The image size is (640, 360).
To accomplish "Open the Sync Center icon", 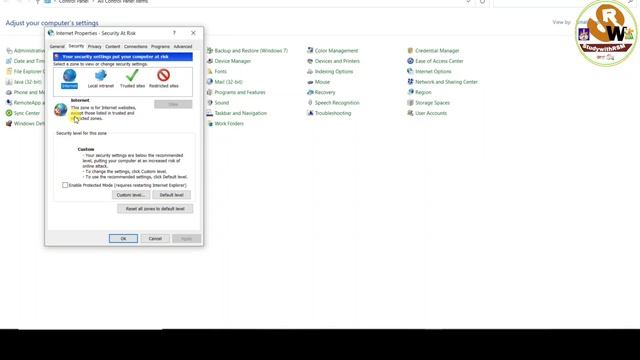I will 9,113.
